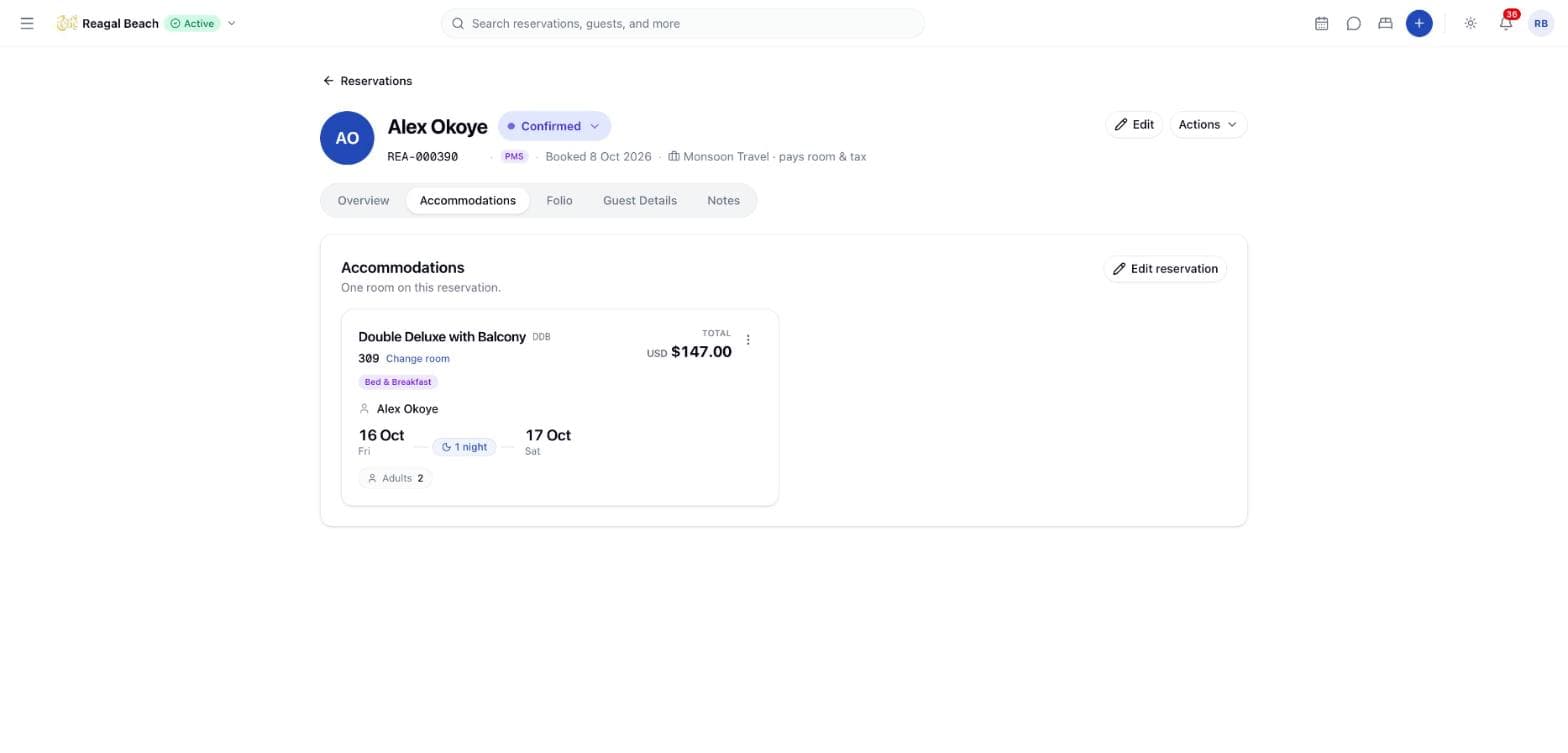
Task: Open the calendar icon in header
Action: pyautogui.click(x=1321, y=23)
